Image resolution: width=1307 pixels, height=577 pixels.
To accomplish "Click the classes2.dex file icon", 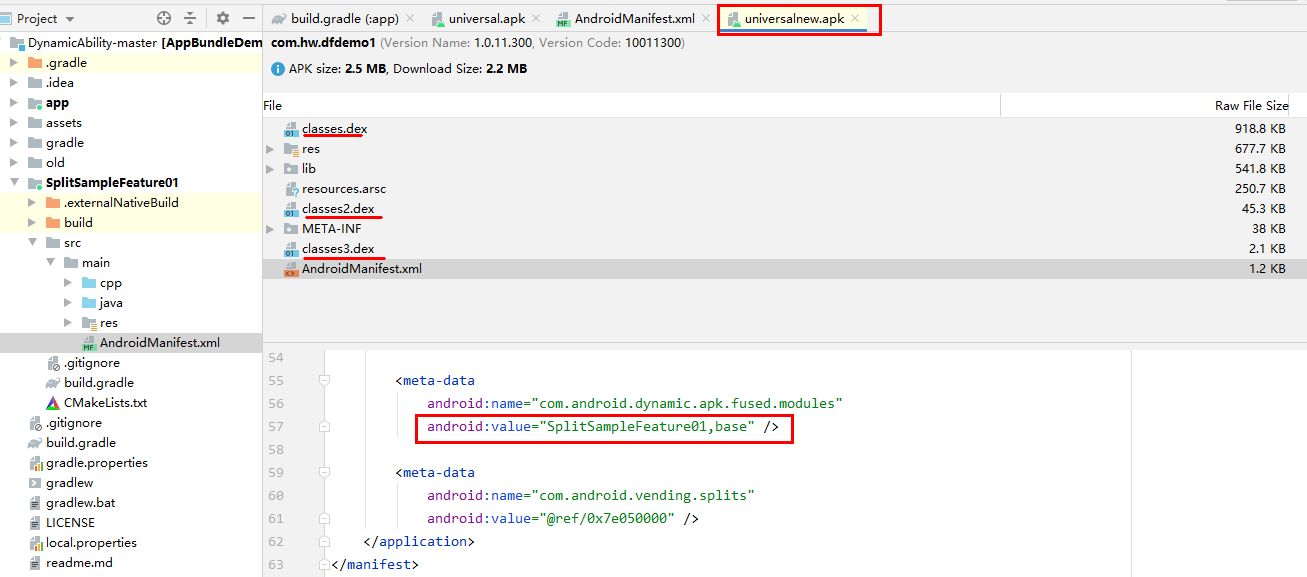I will (x=292, y=209).
